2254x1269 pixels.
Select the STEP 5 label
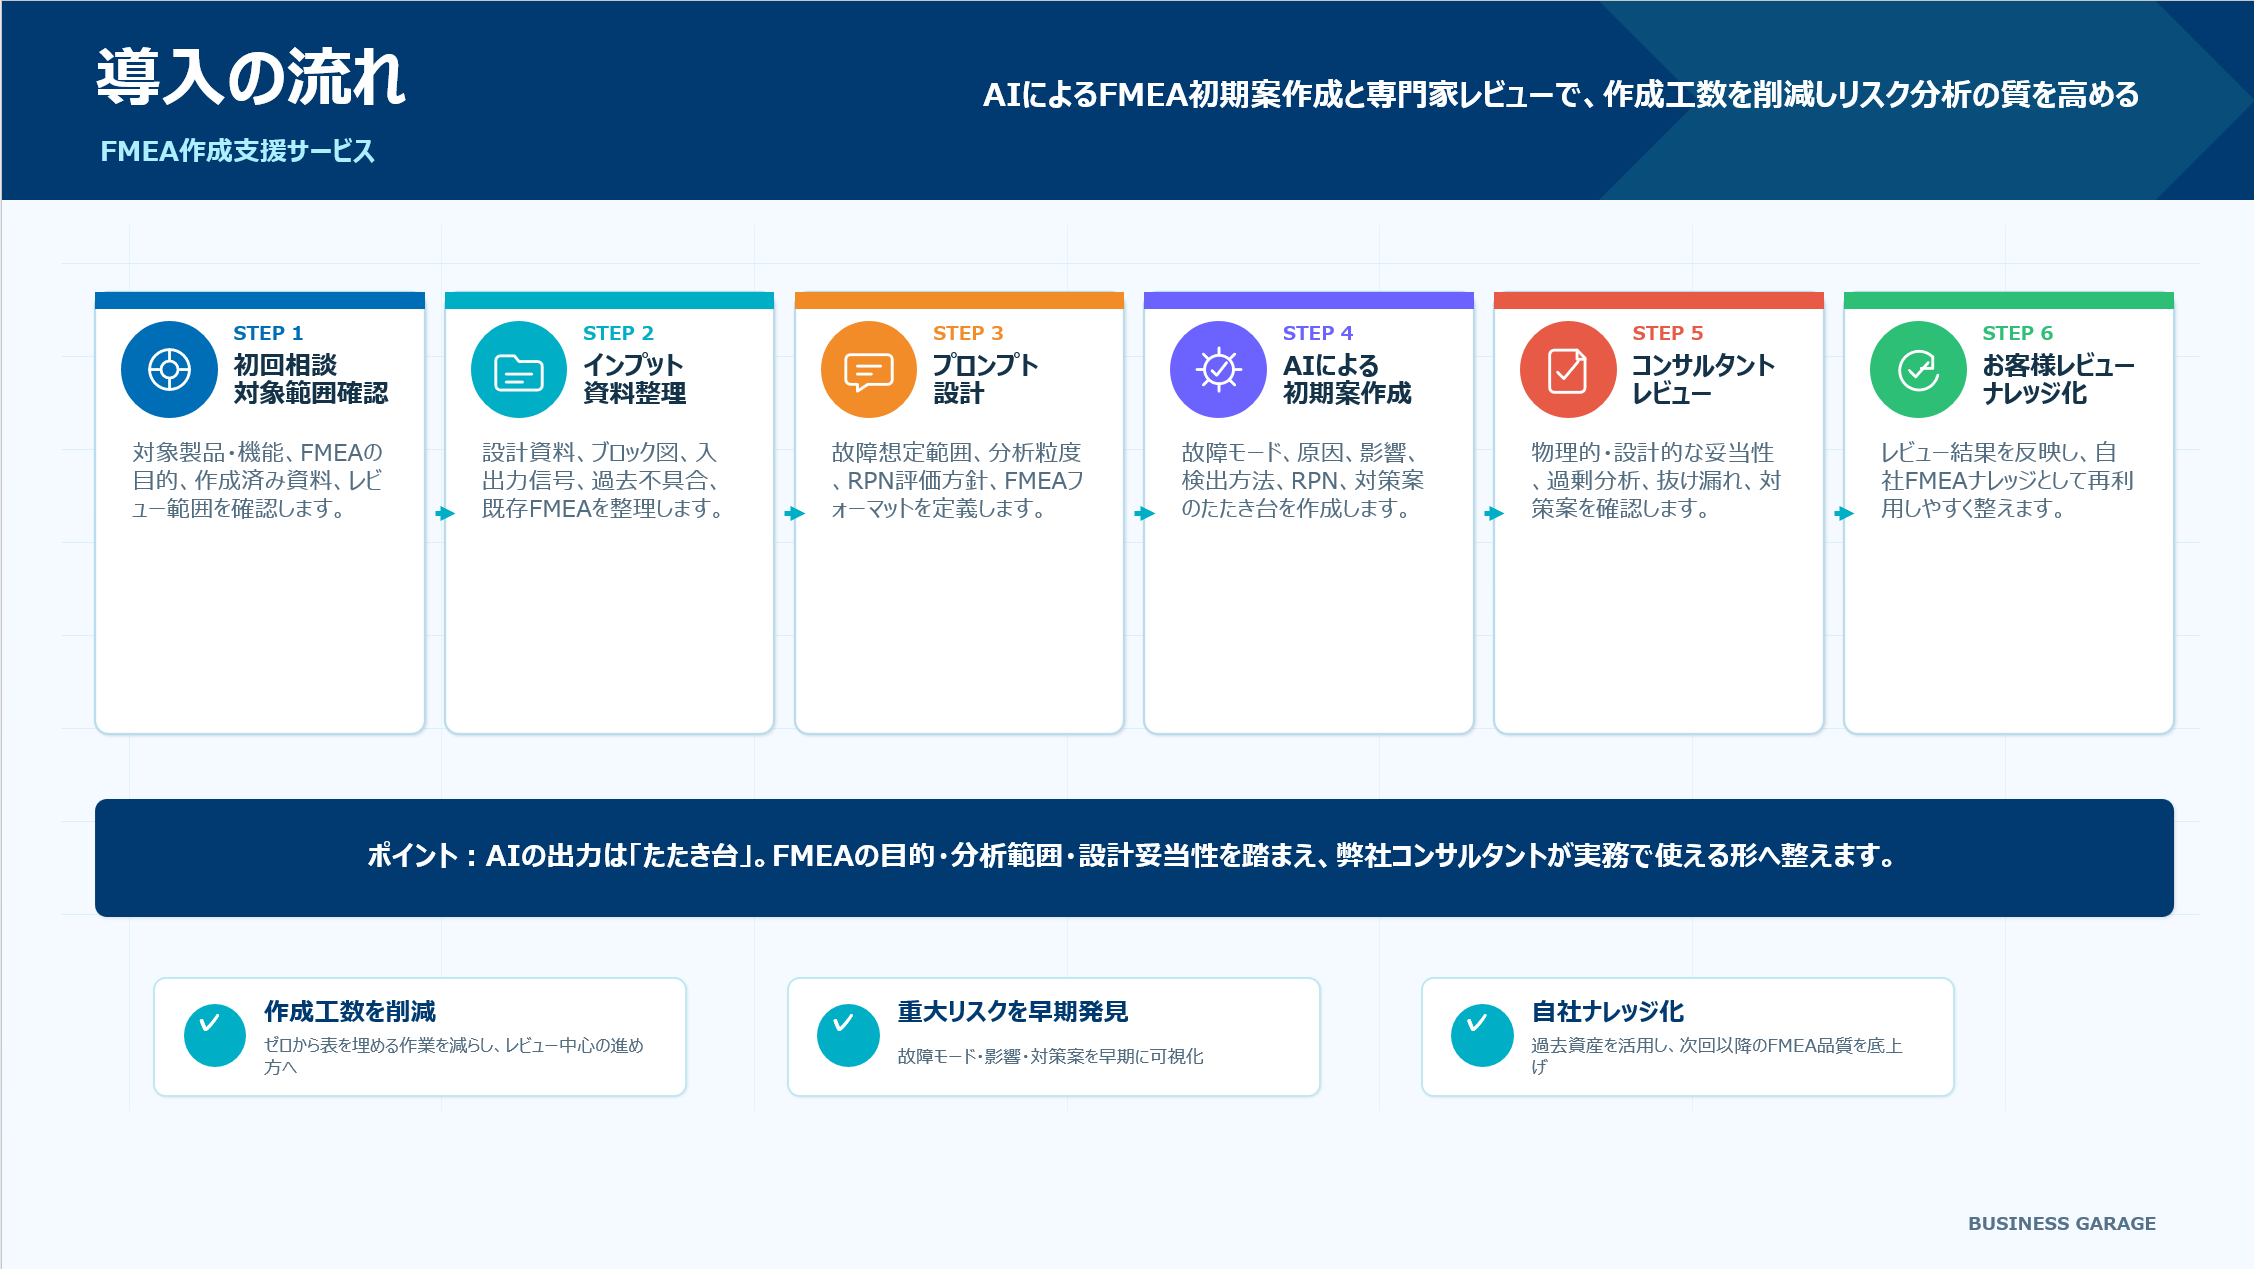click(x=1667, y=333)
